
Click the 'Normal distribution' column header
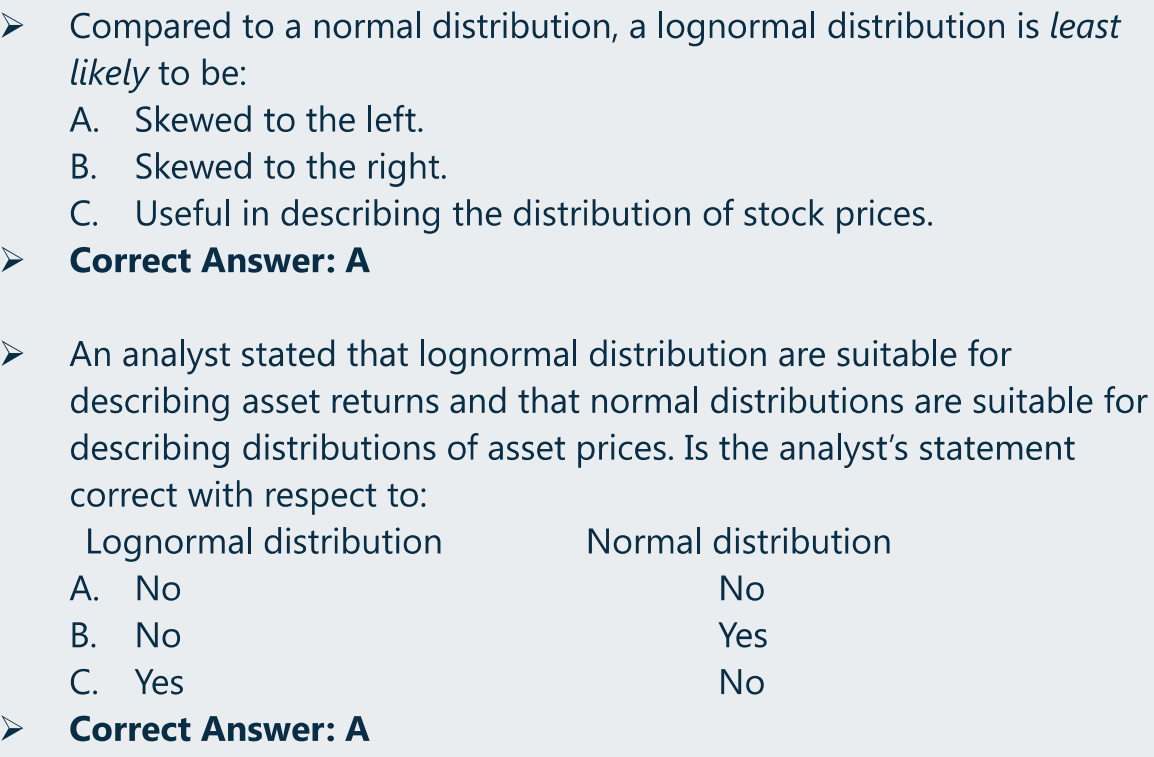coord(738,542)
